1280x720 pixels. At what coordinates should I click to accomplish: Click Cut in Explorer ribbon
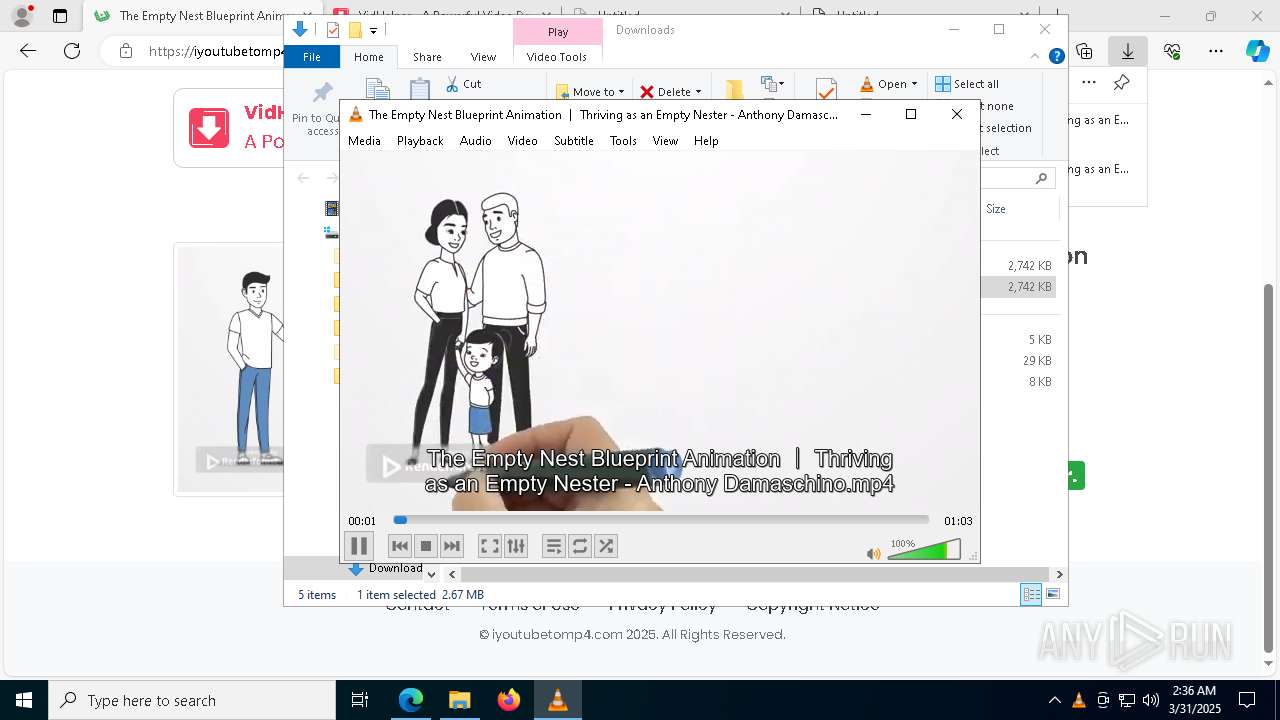pyautogui.click(x=463, y=84)
